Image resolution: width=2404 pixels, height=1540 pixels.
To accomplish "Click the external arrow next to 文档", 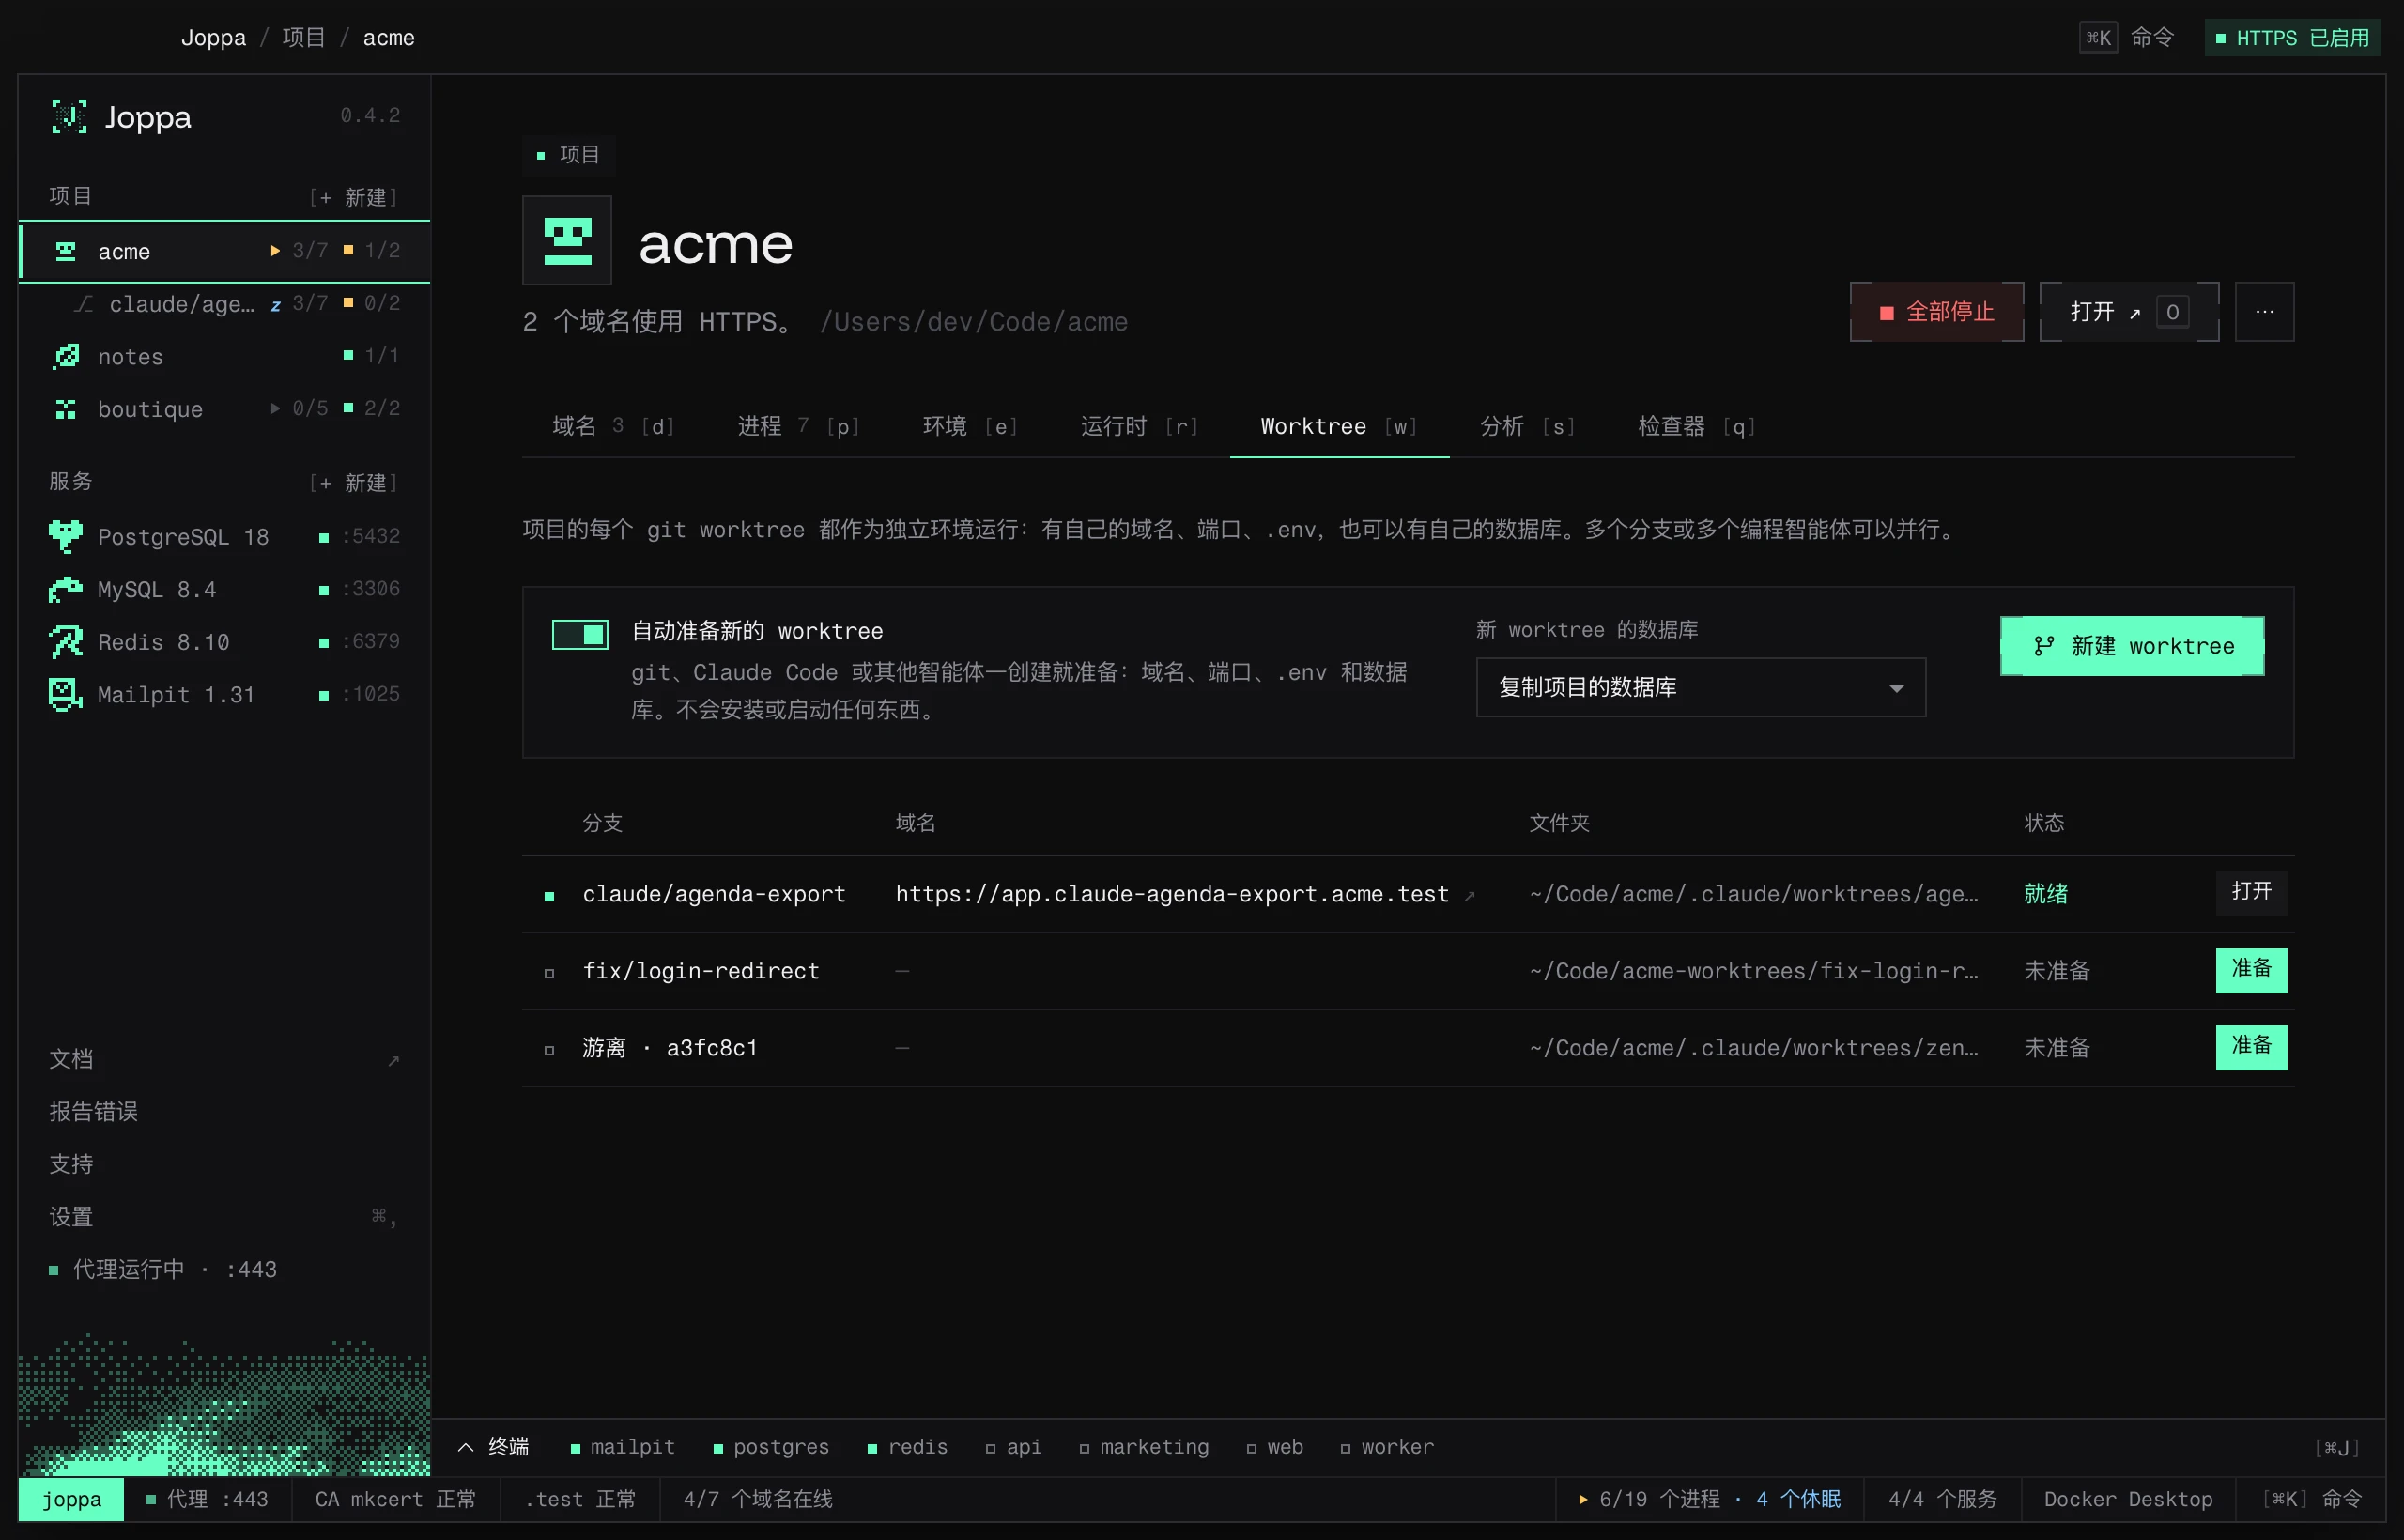I will [x=393, y=1061].
